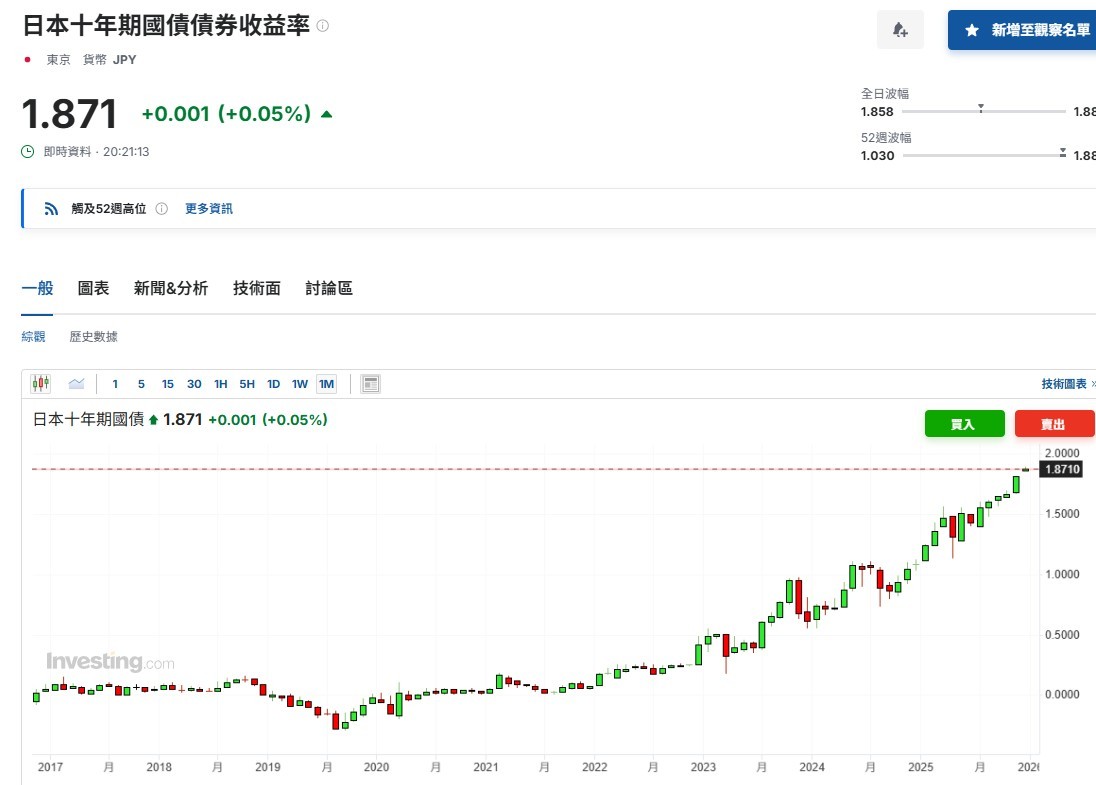Click the info icon next to 觸及52週高位
Viewport: 1096px width, 785px height.
point(161,209)
